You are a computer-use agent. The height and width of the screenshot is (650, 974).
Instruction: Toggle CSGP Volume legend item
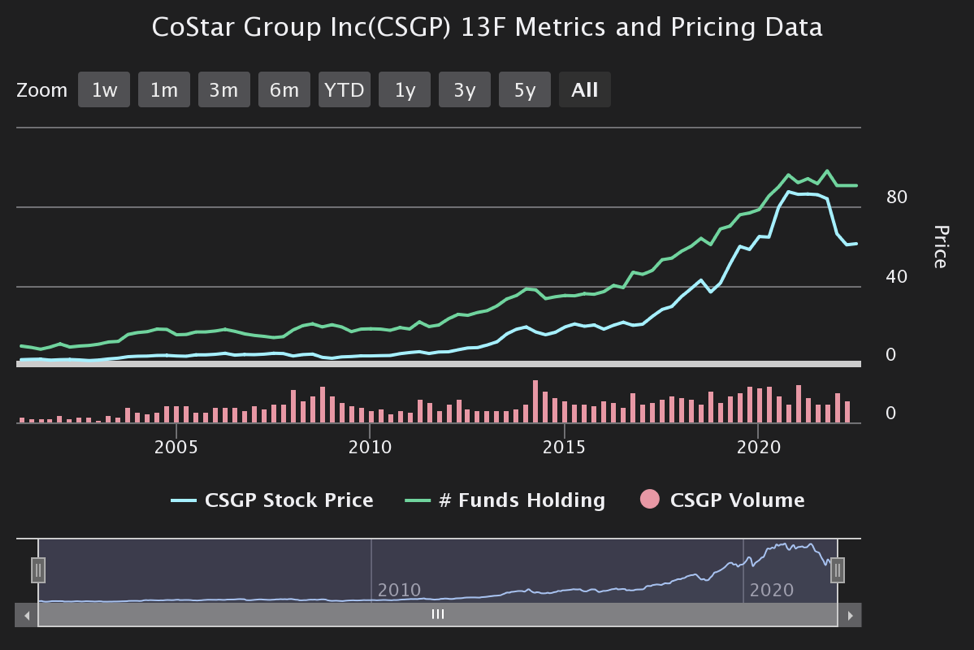[737, 500]
